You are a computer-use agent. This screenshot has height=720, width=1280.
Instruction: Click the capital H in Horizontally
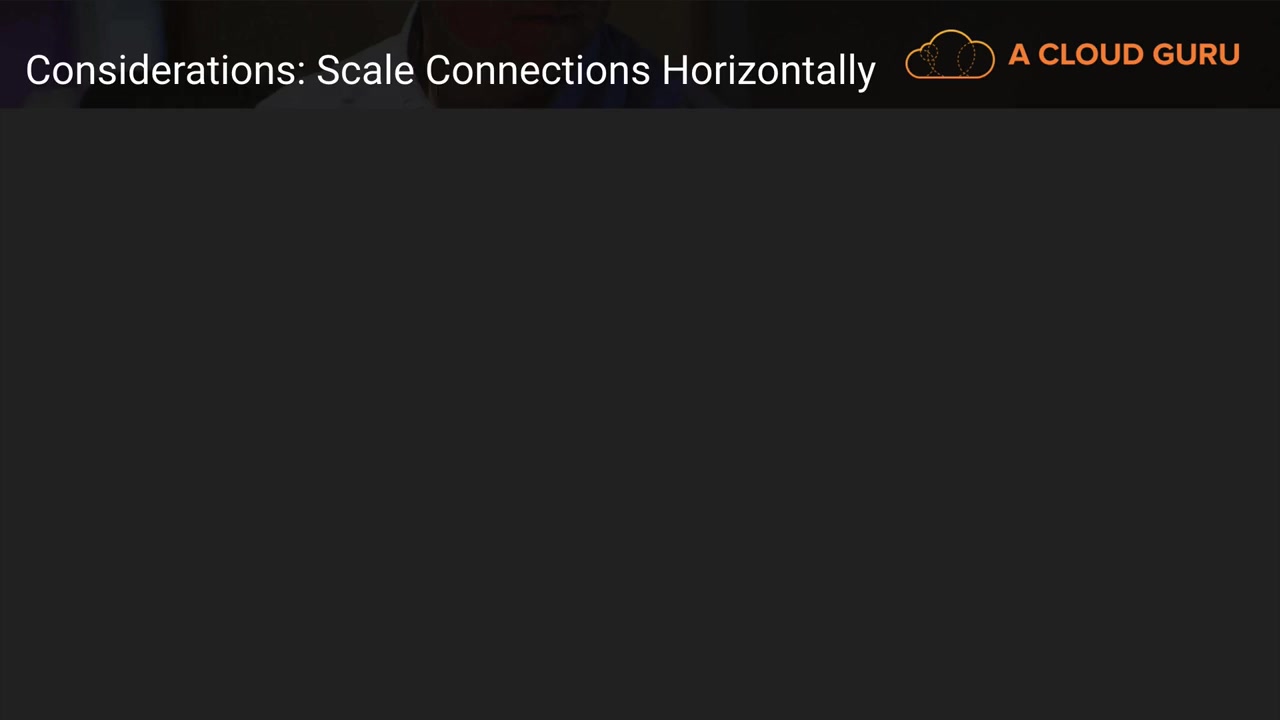674,71
